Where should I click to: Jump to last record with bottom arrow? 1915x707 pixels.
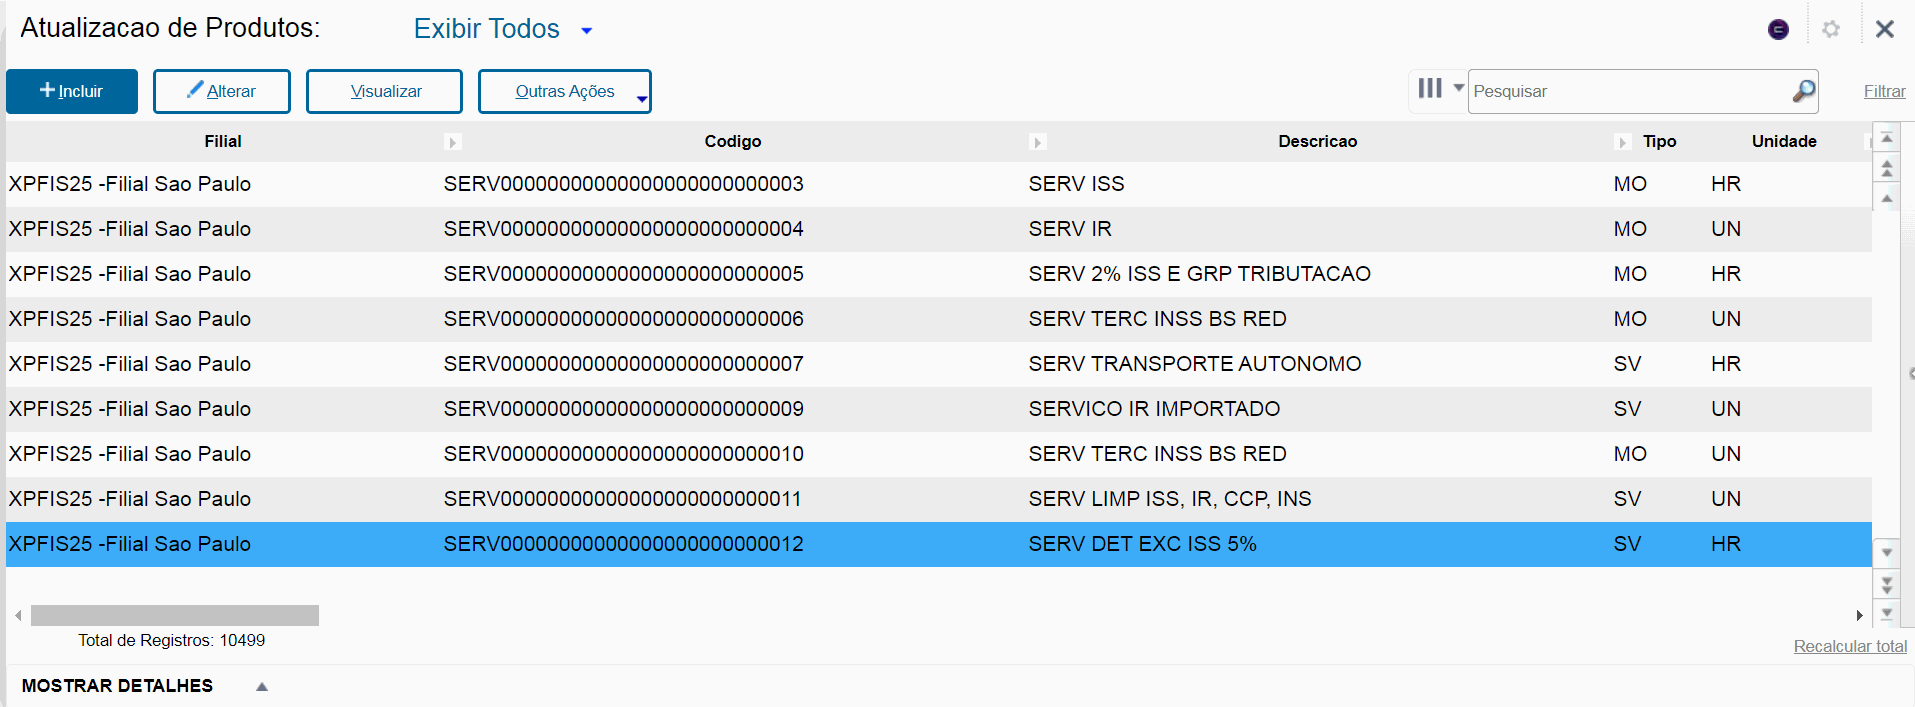tap(1886, 613)
